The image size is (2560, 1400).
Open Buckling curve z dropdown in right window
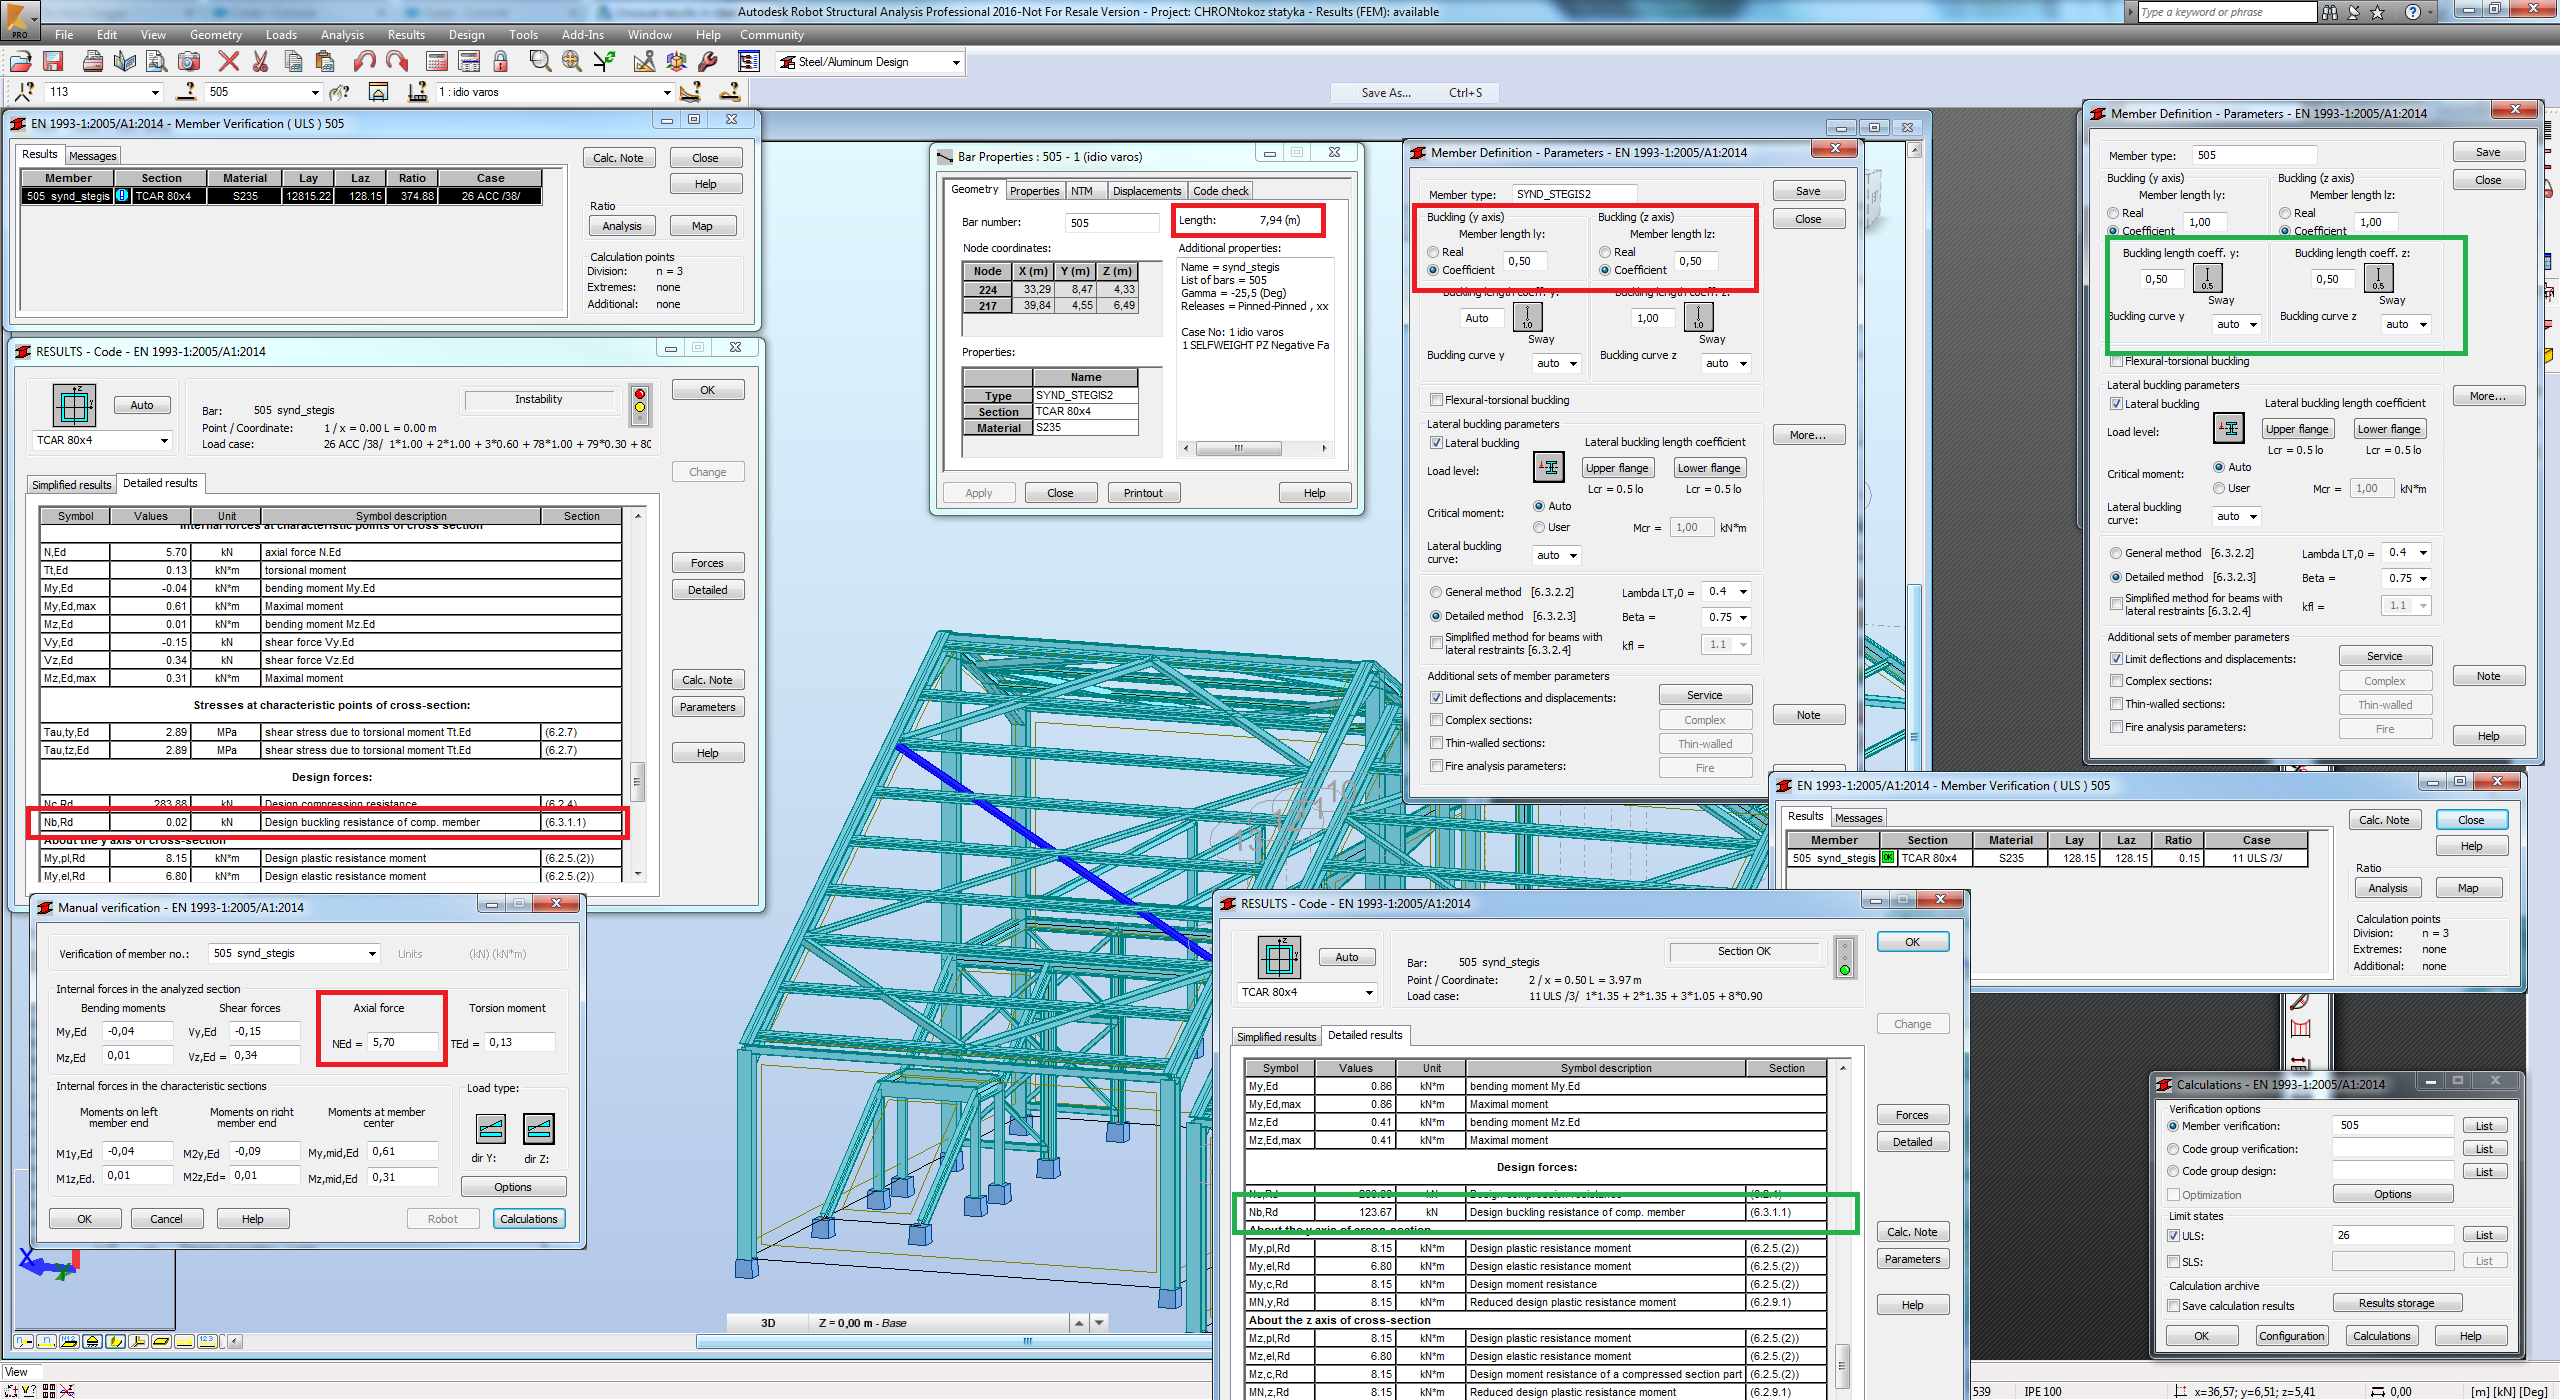(x=2423, y=324)
